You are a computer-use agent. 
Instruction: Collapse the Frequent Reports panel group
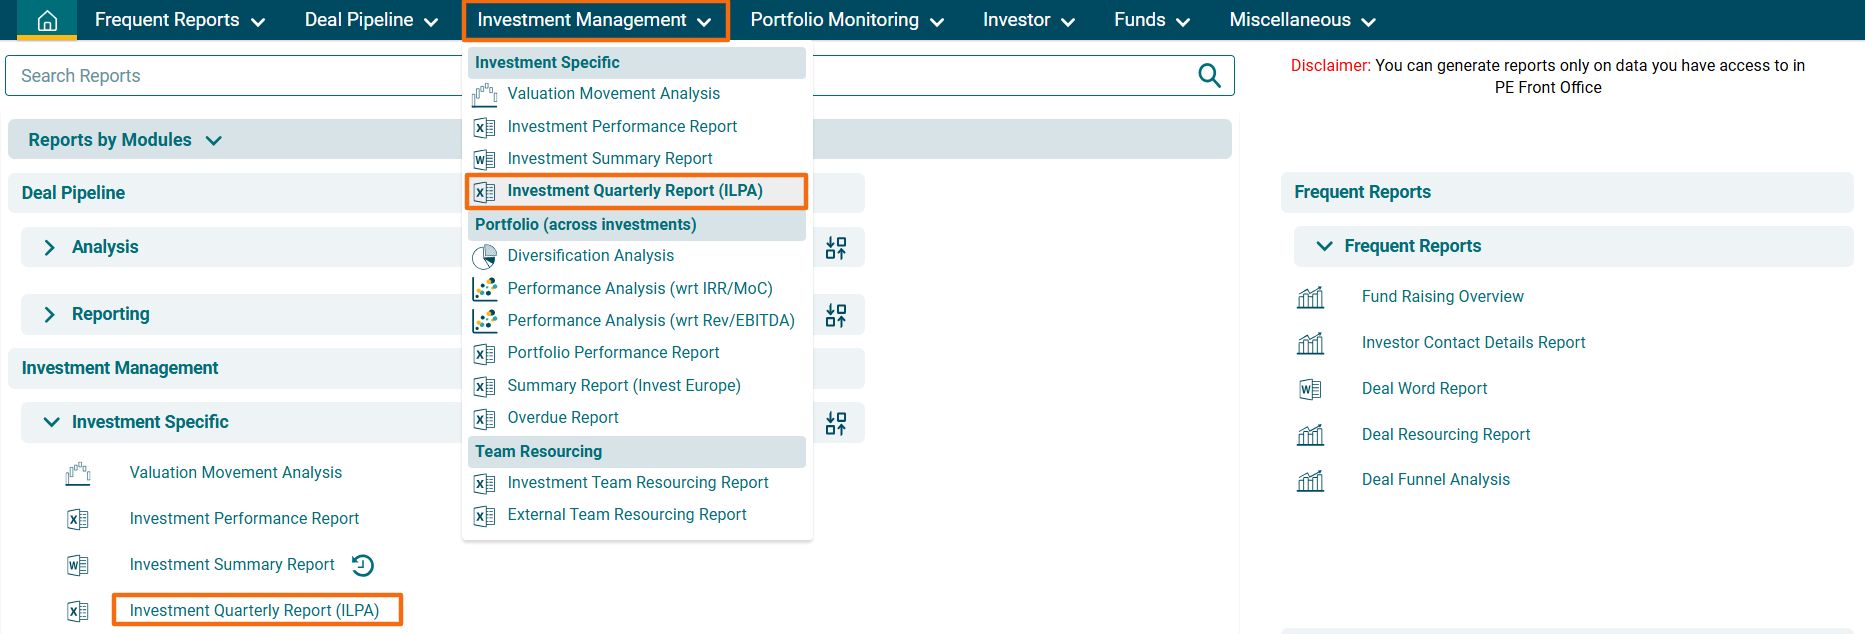1324,246
